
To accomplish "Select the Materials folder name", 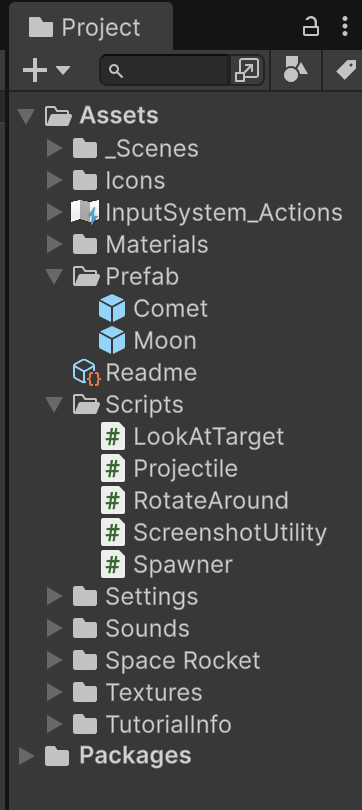I will point(157,245).
